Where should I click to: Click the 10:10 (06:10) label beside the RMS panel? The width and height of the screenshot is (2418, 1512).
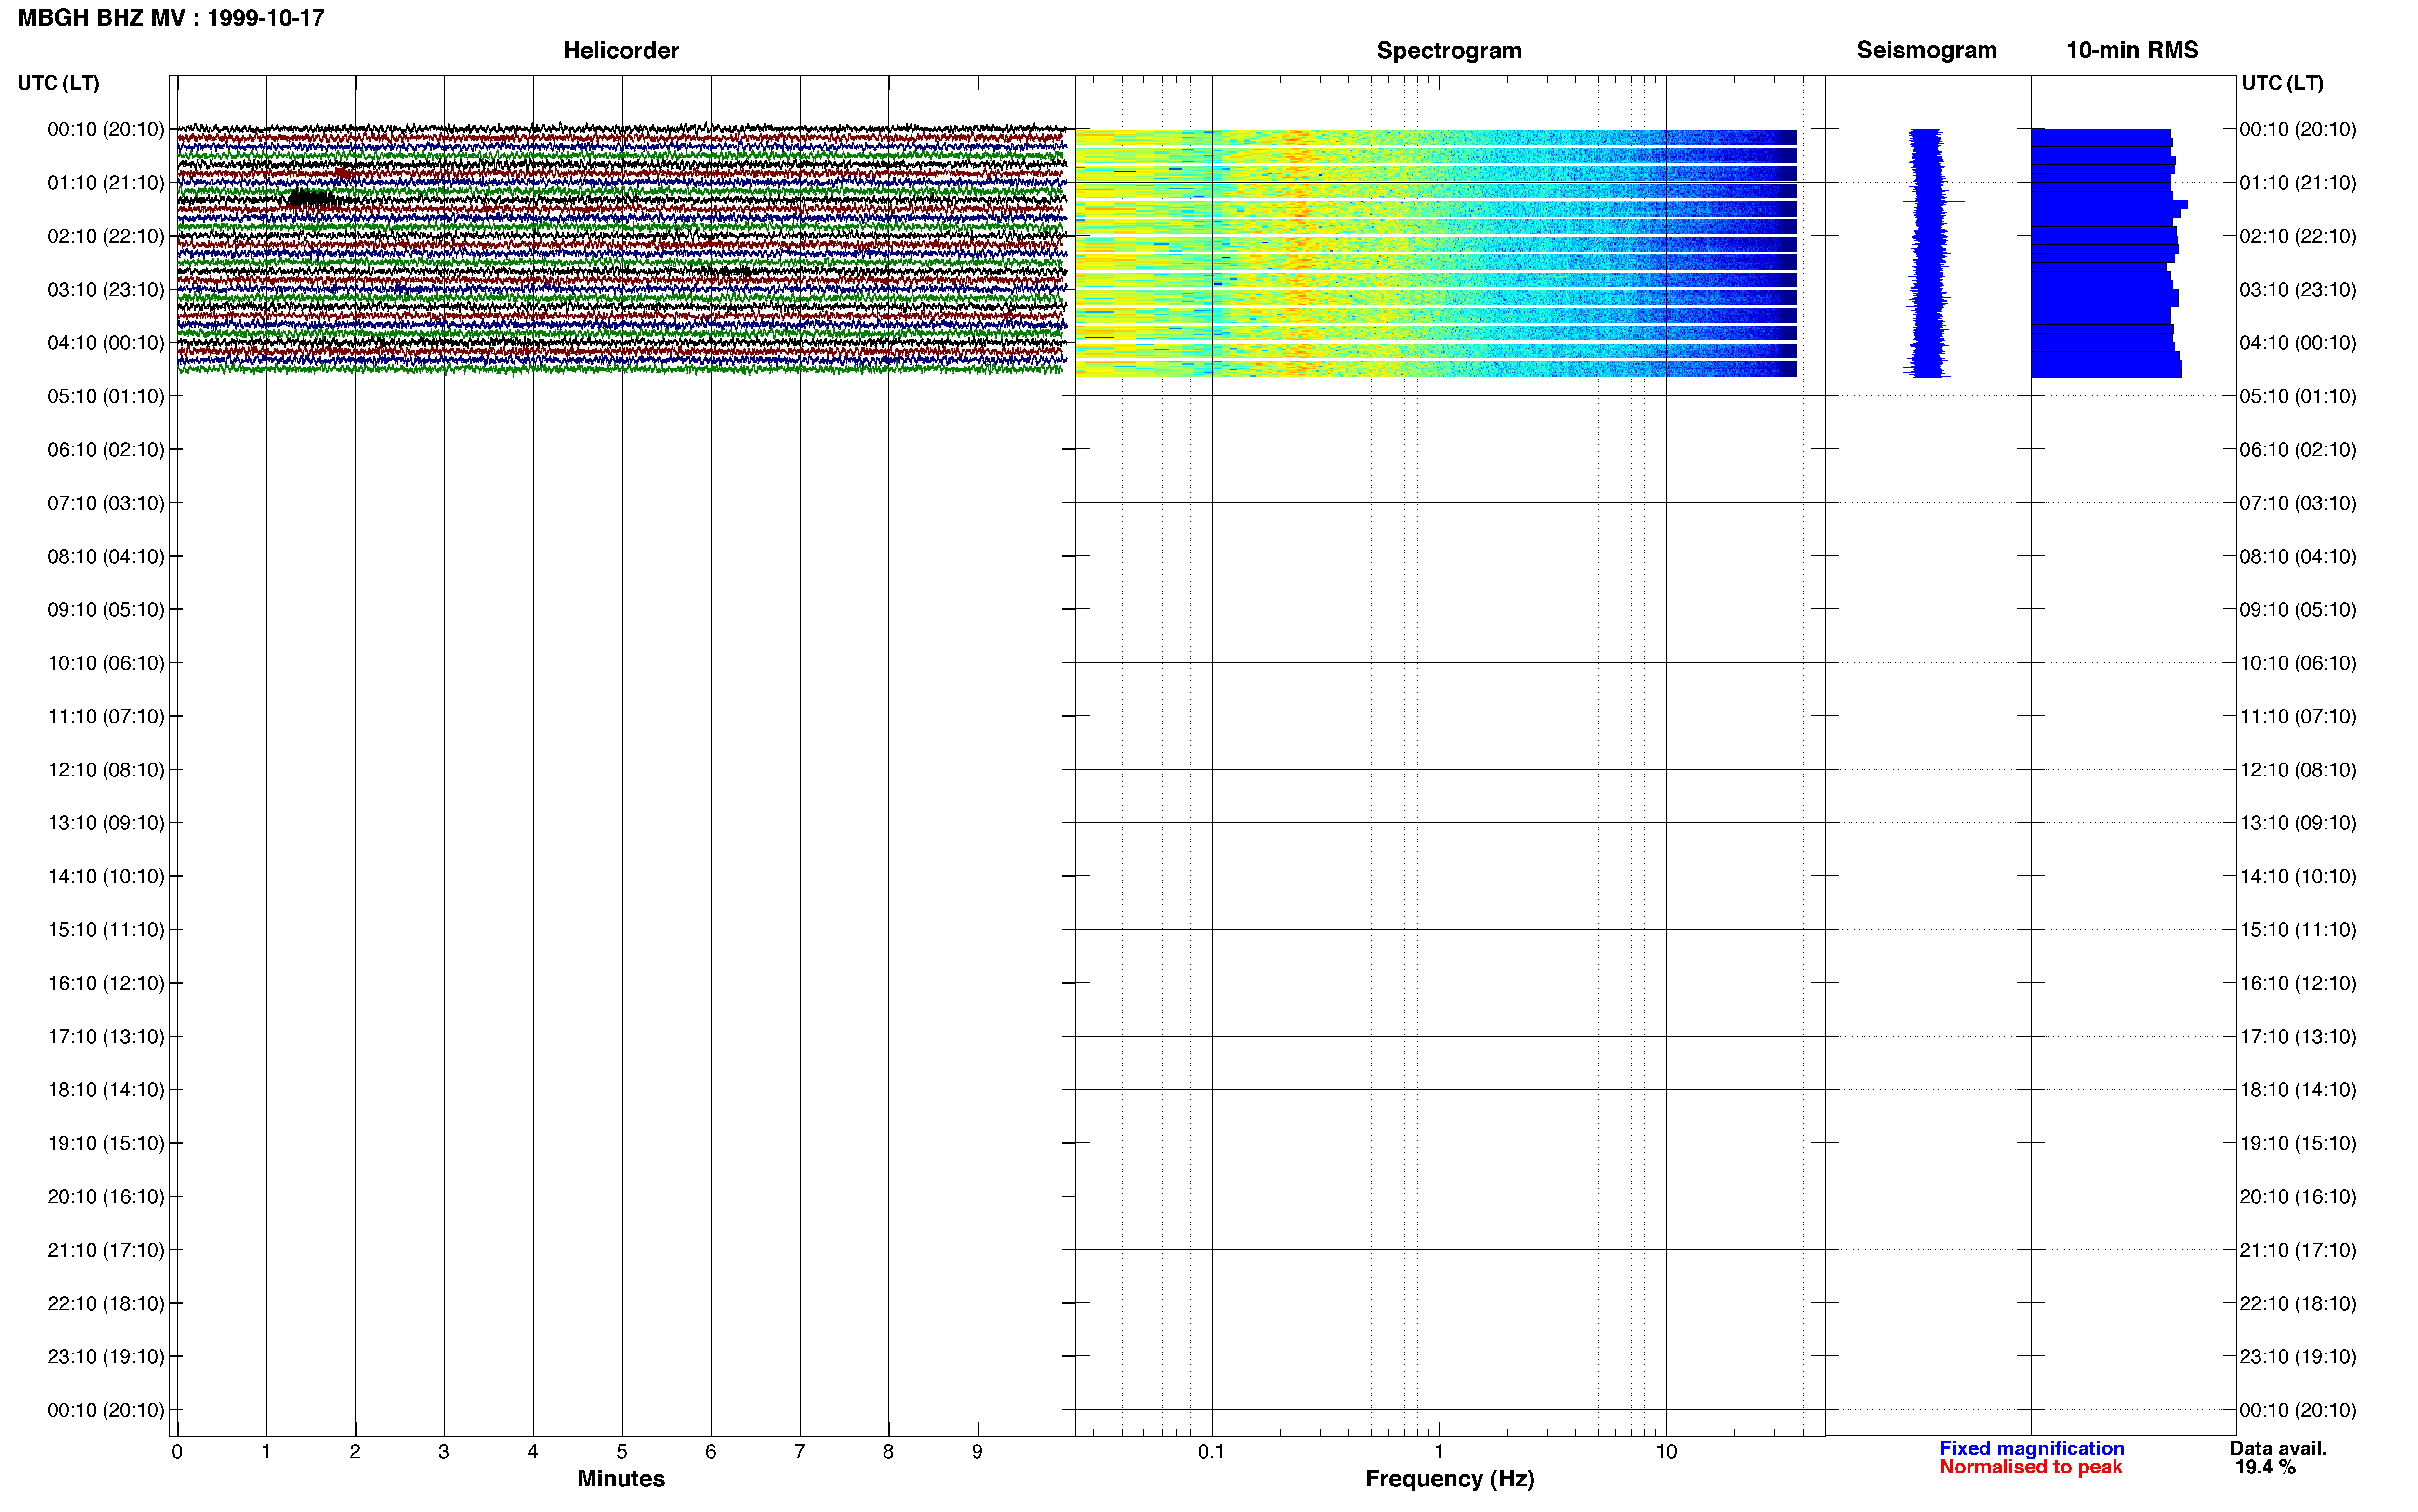pos(2298,663)
